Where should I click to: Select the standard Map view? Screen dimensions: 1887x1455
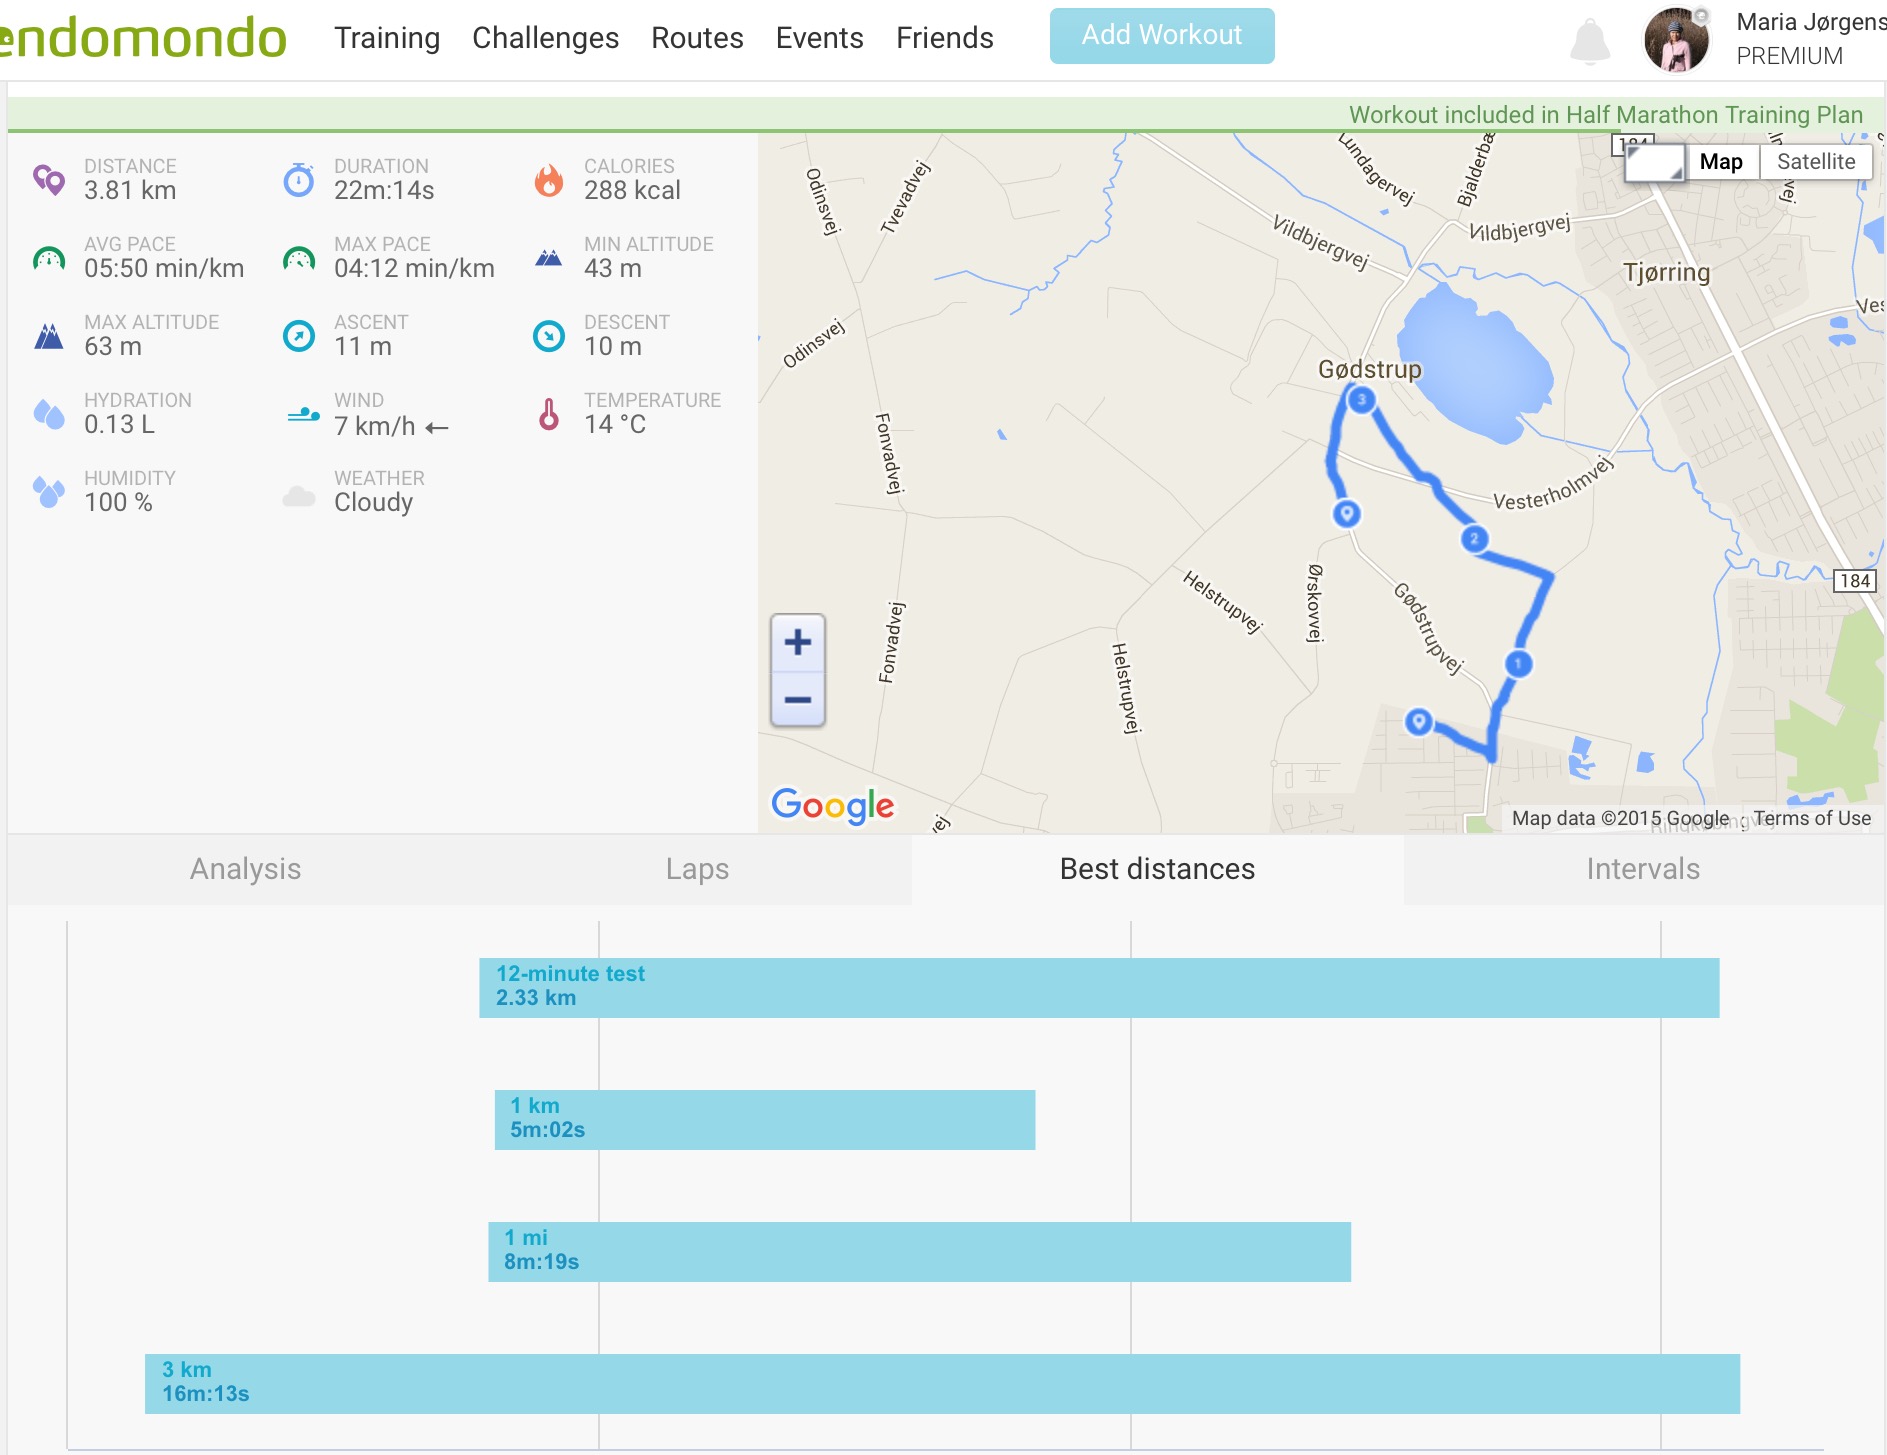click(x=1720, y=162)
